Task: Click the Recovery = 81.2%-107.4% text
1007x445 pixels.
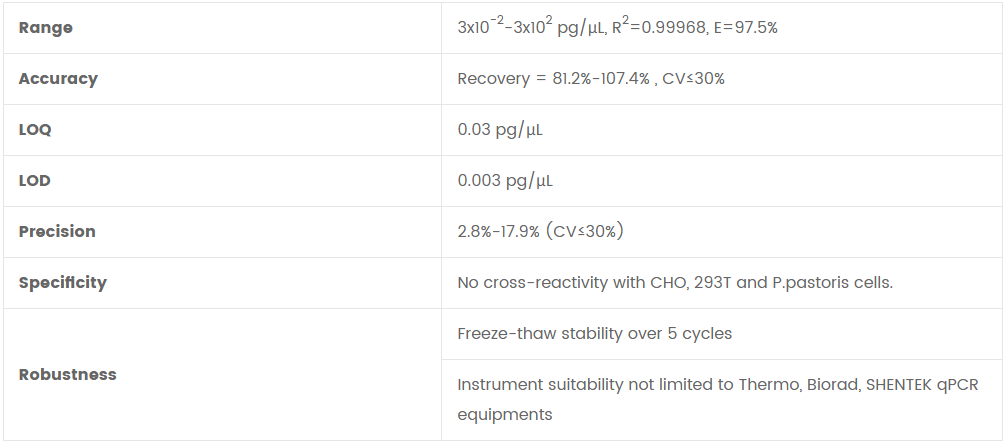Action: 553,79
